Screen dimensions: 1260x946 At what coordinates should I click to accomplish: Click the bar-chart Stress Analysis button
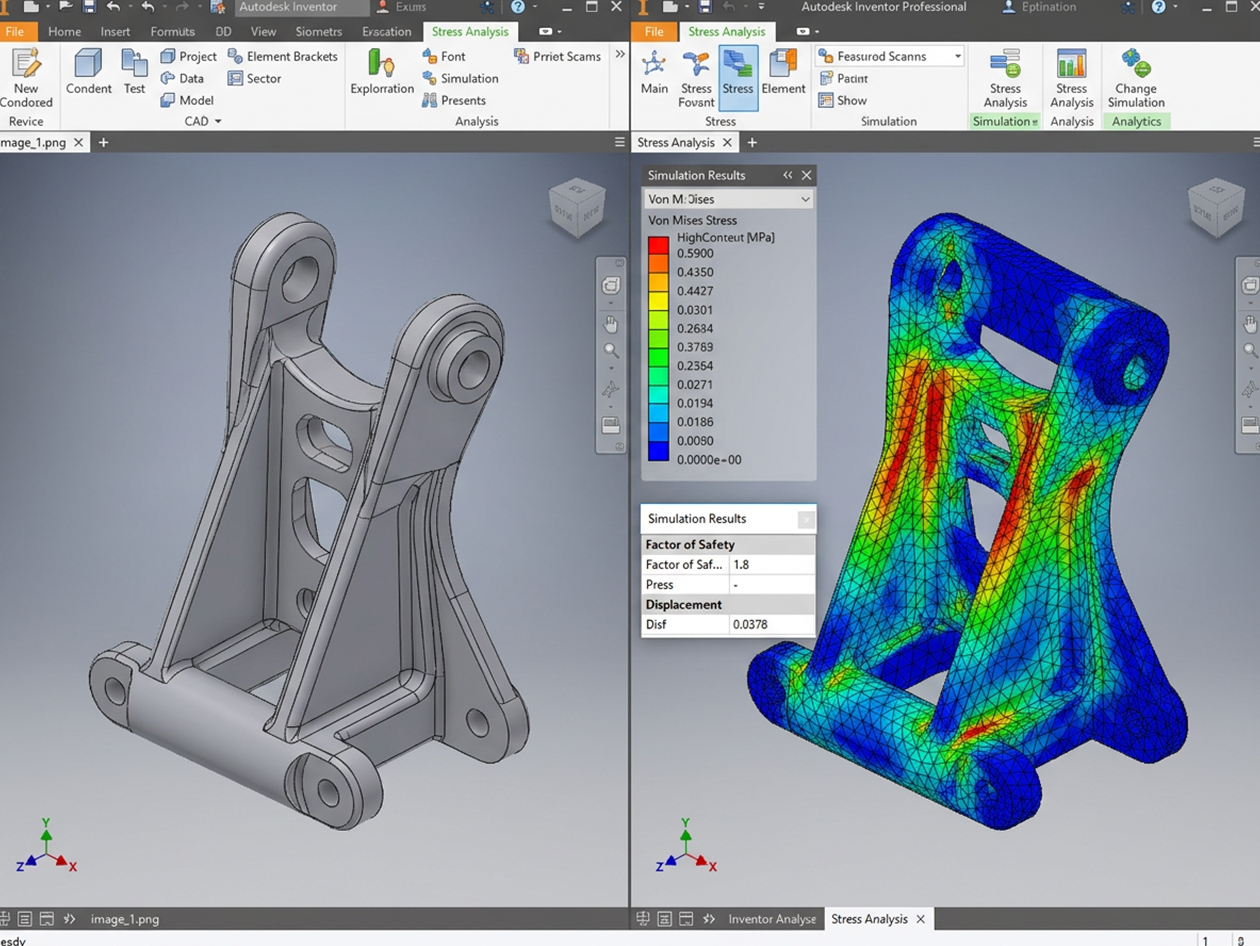1072,78
